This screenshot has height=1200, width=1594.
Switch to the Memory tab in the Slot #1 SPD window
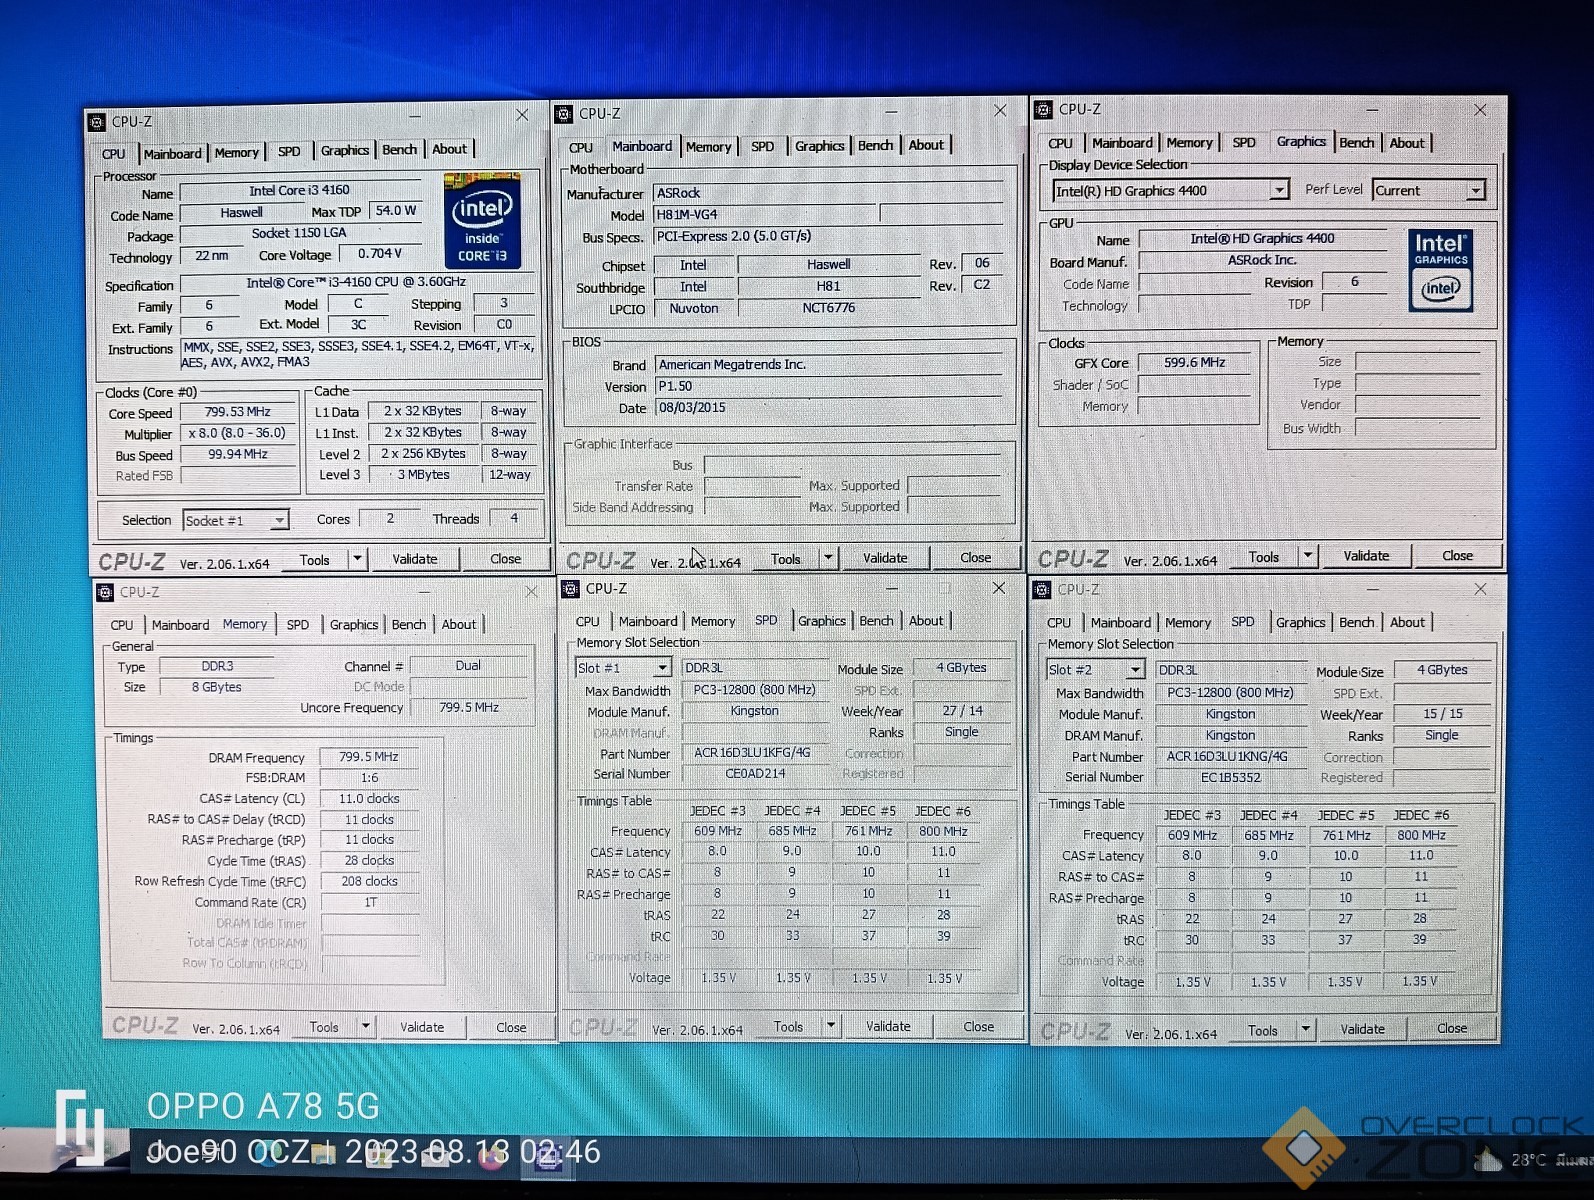713,622
